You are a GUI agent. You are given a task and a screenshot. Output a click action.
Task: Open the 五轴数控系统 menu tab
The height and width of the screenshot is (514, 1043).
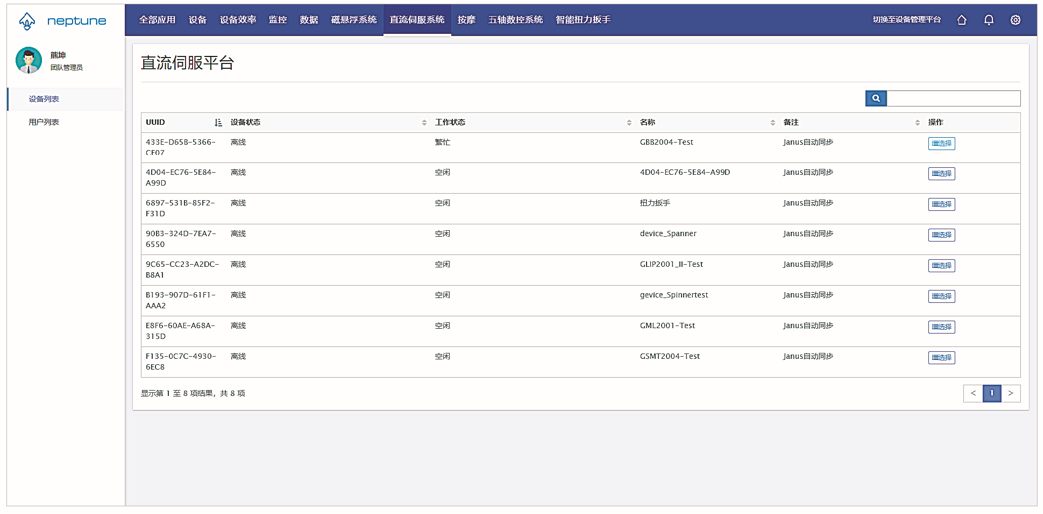tap(516, 20)
